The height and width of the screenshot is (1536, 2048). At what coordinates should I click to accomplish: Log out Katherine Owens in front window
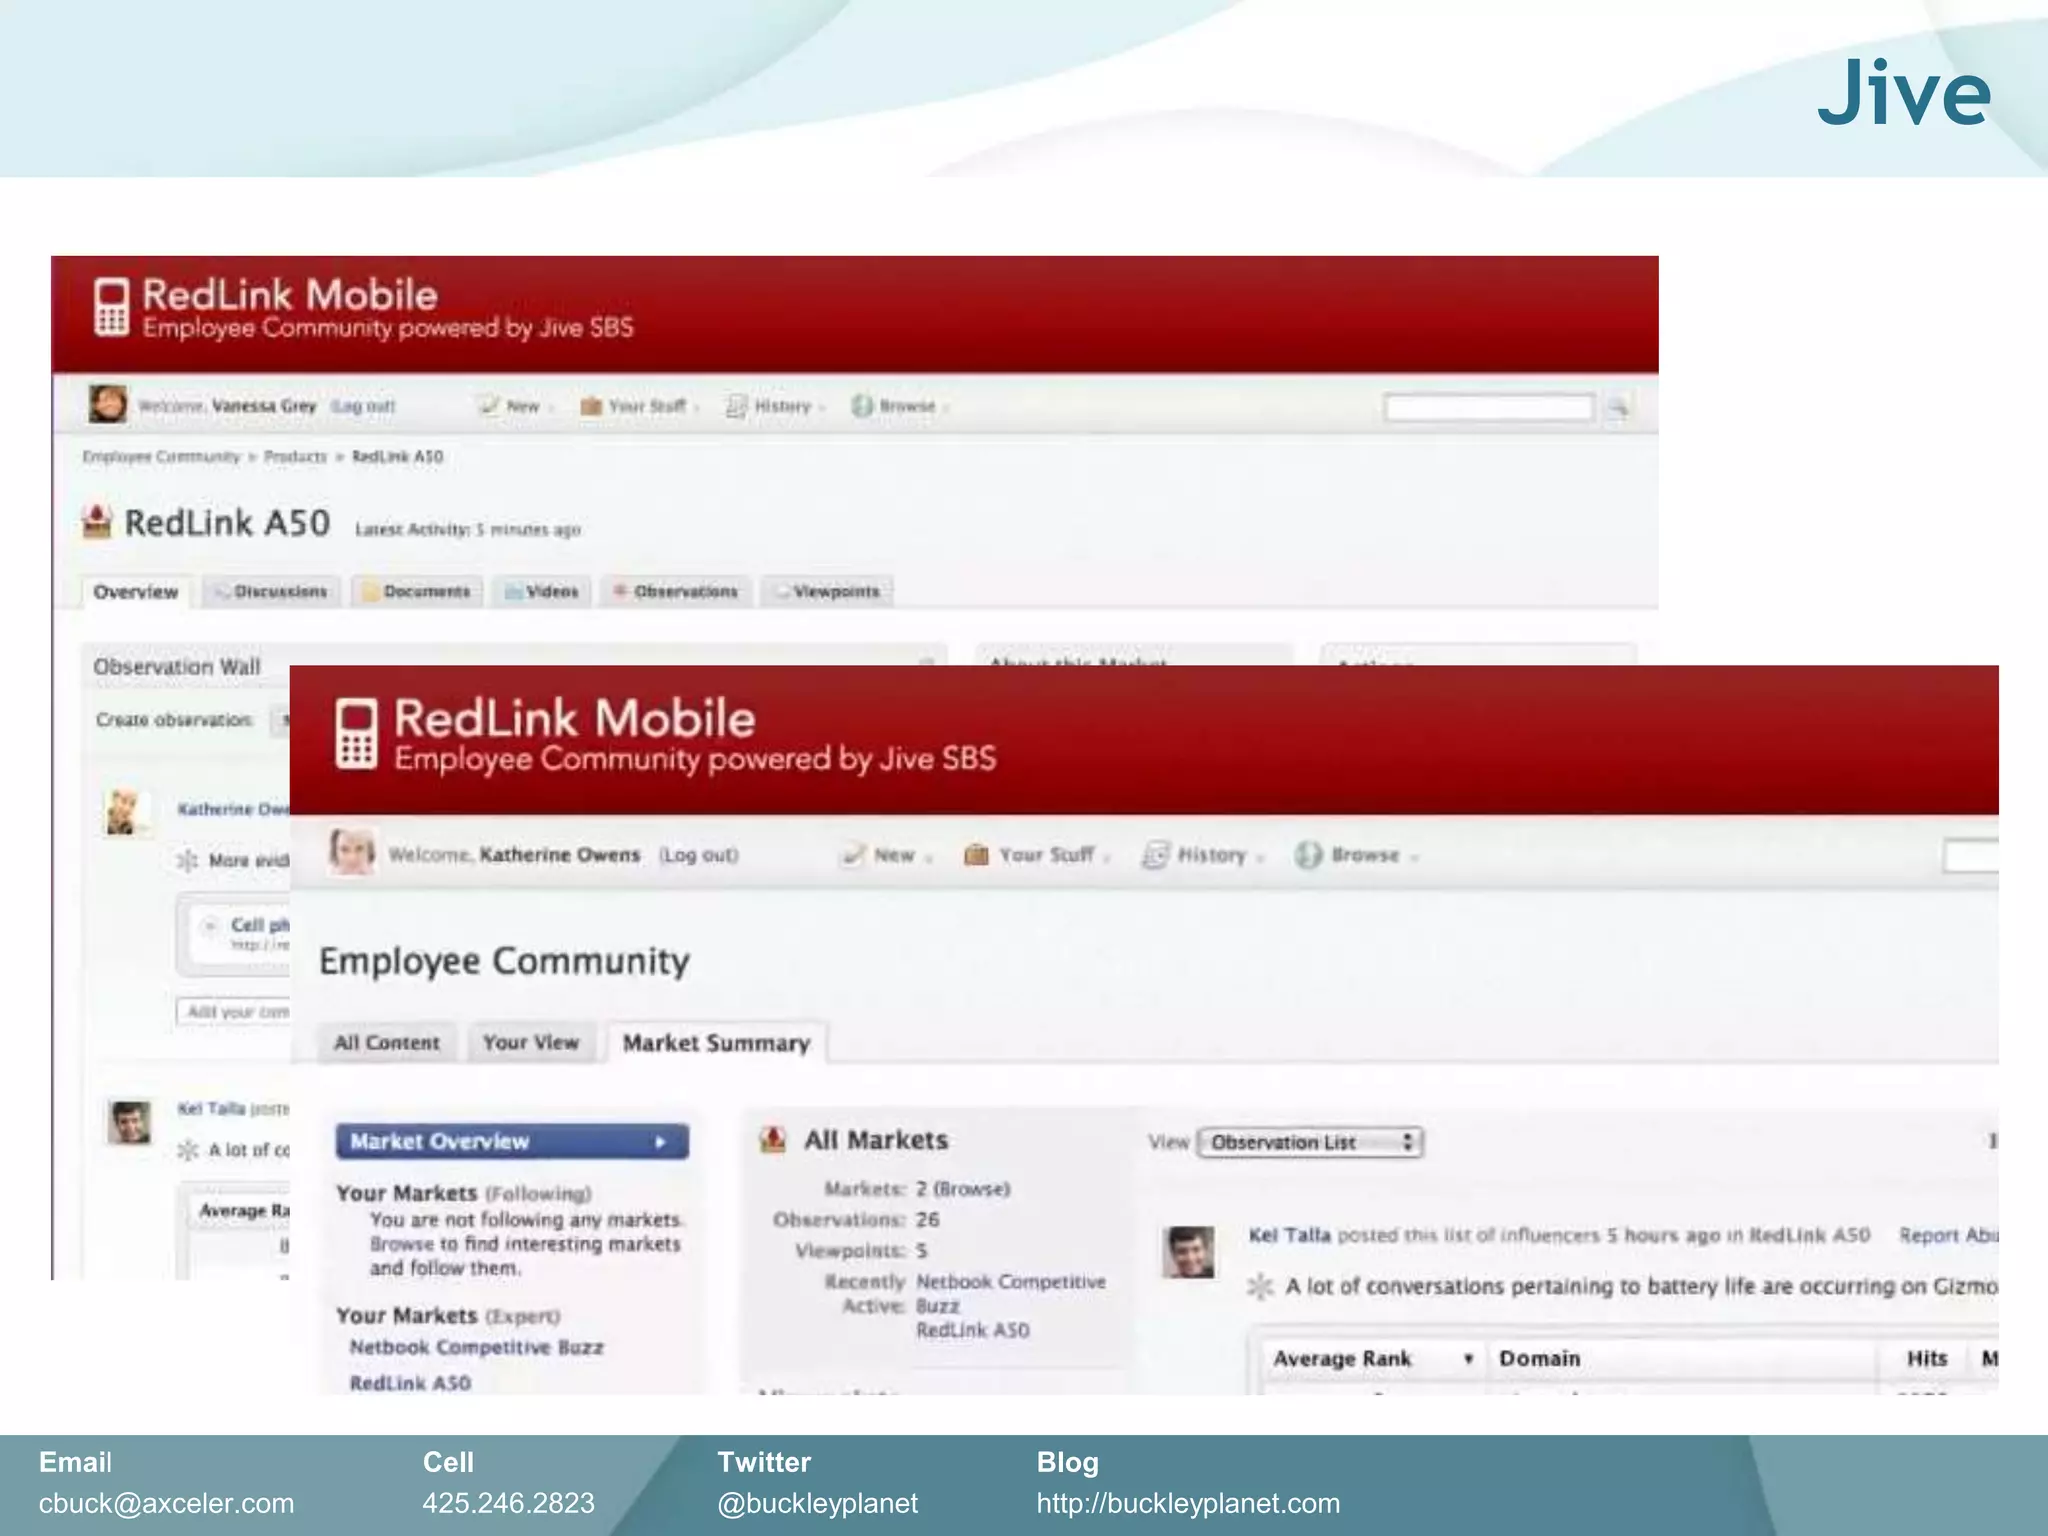point(698,855)
